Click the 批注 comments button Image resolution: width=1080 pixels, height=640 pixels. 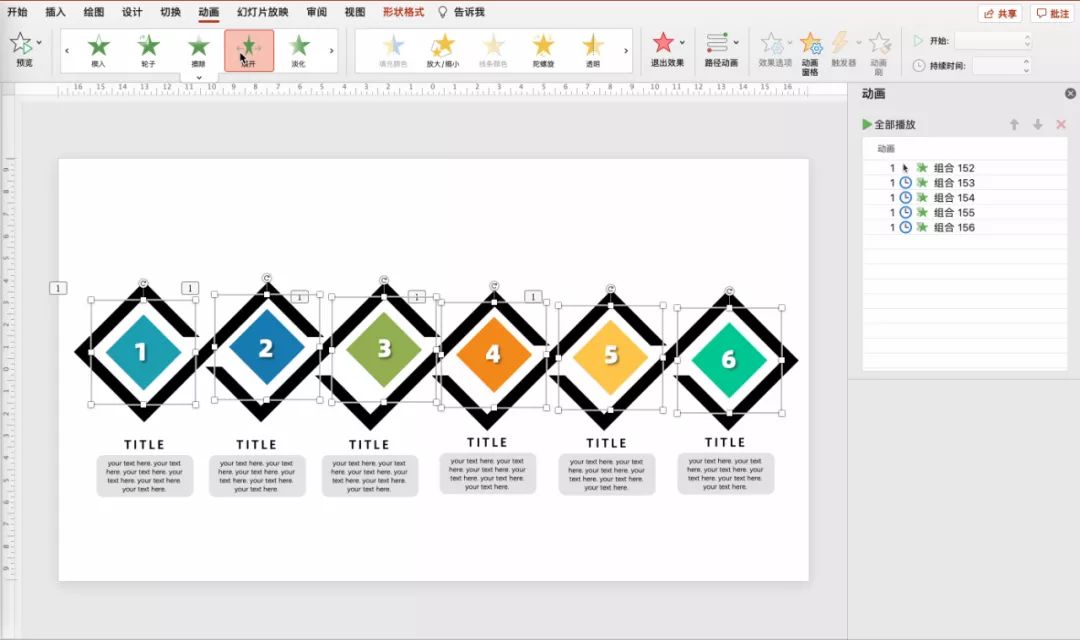pyautogui.click(x=1053, y=13)
